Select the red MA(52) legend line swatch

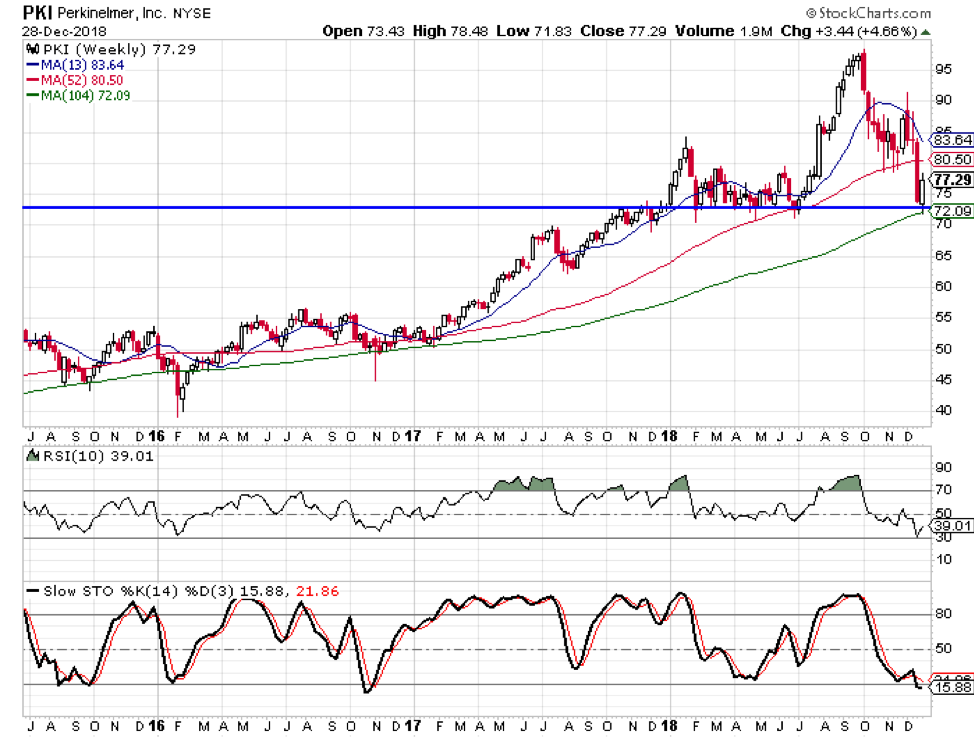tap(32, 80)
